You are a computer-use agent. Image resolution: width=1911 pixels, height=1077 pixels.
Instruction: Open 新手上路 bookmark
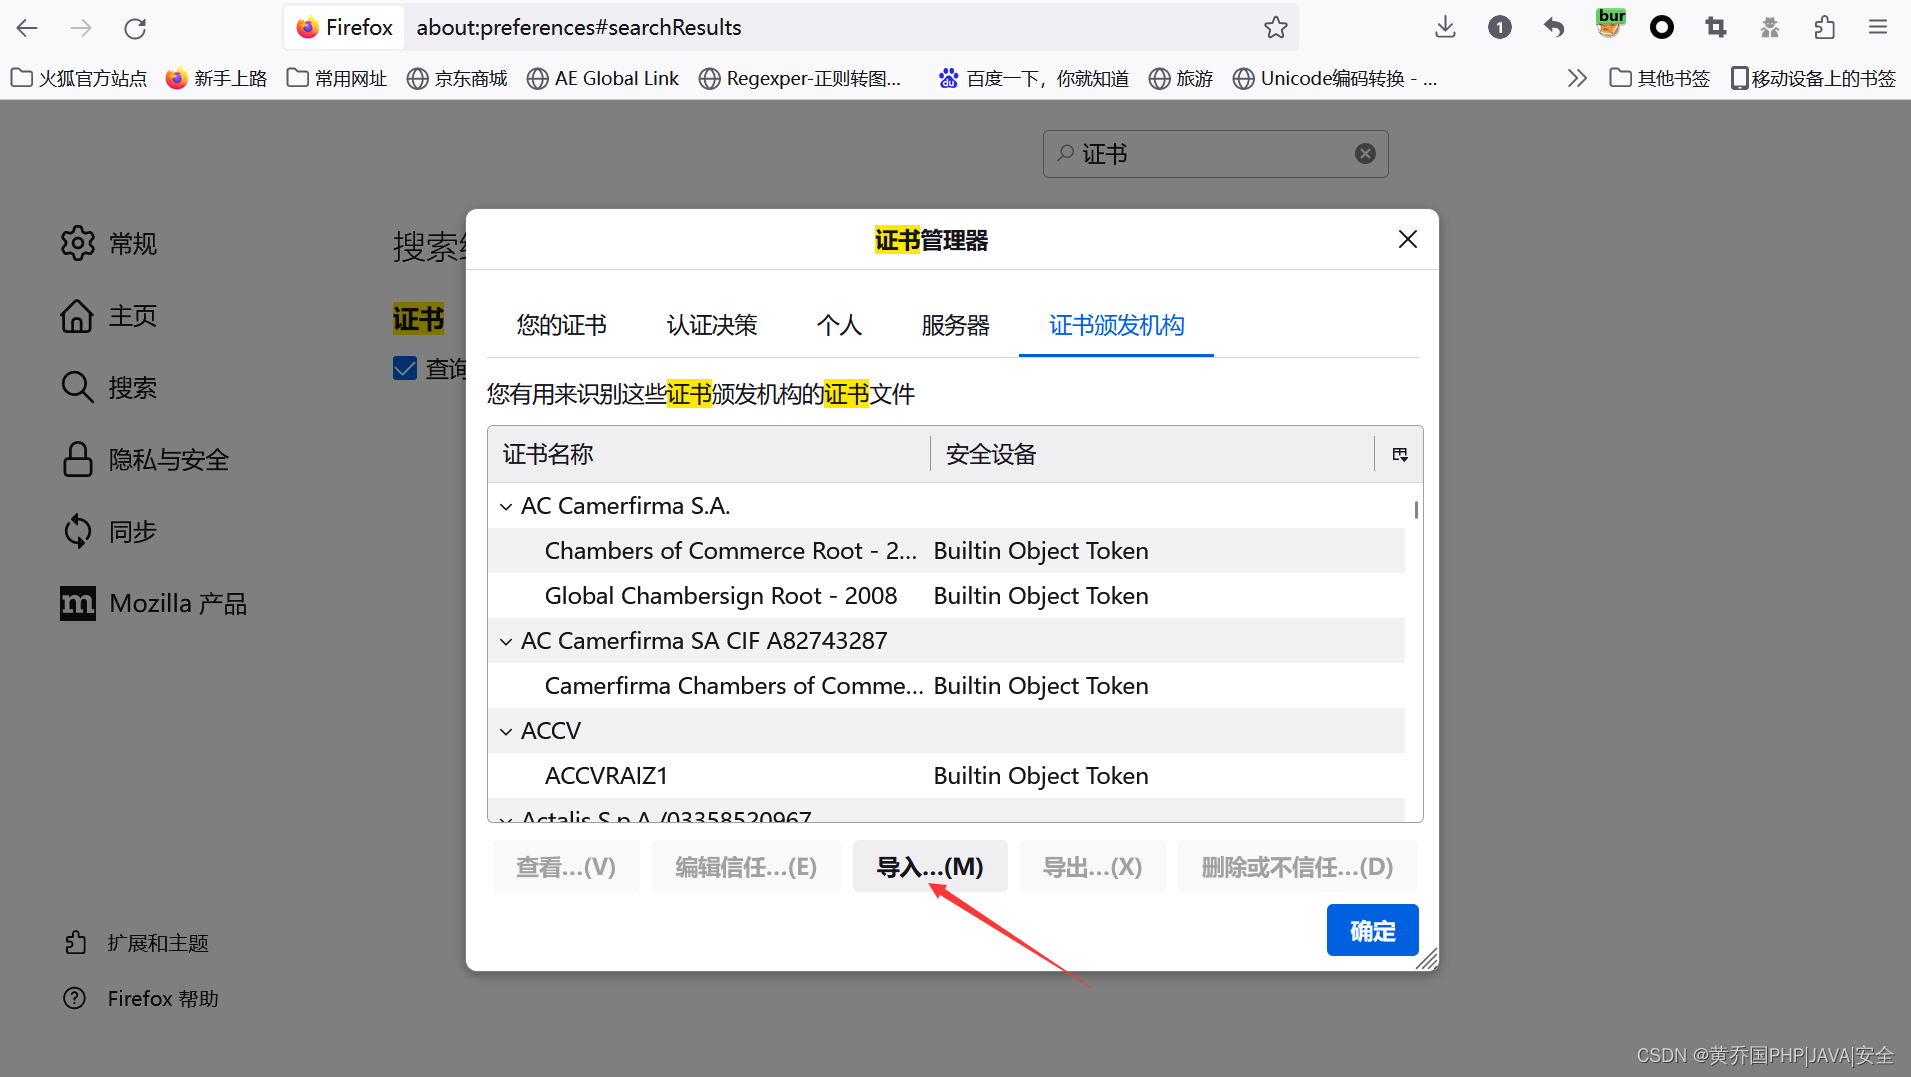[x=217, y=78]
